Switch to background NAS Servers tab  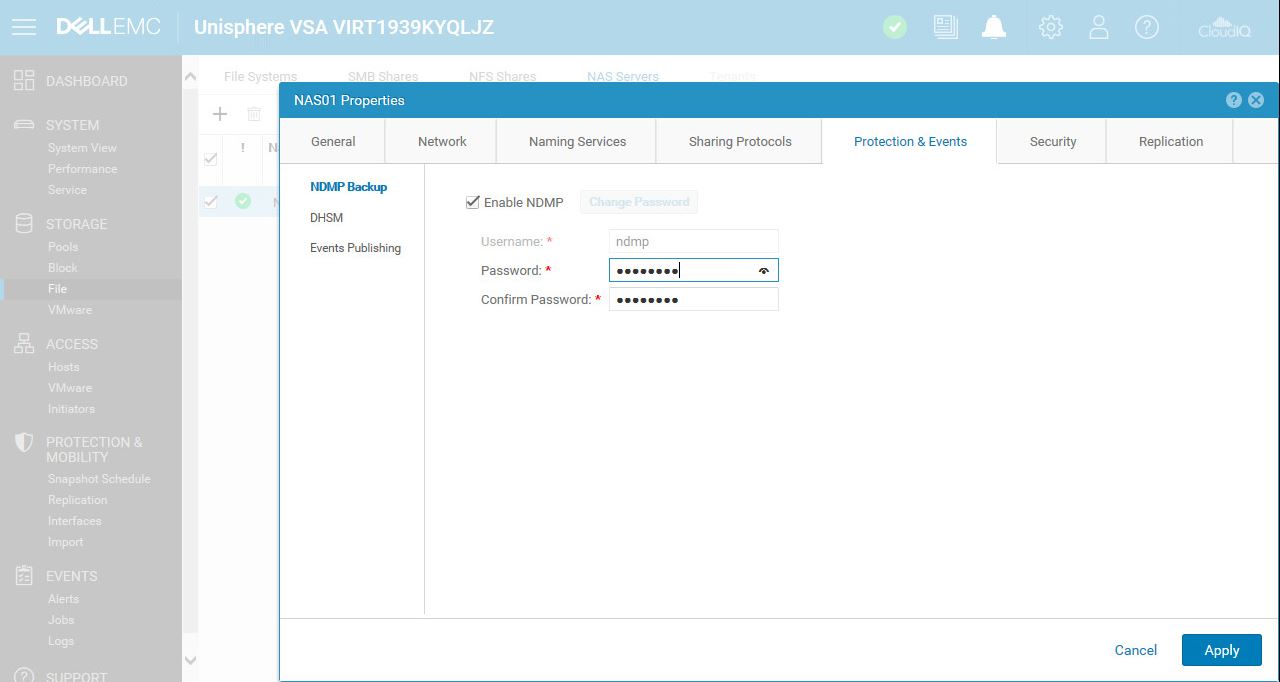(x=623, y=76)
